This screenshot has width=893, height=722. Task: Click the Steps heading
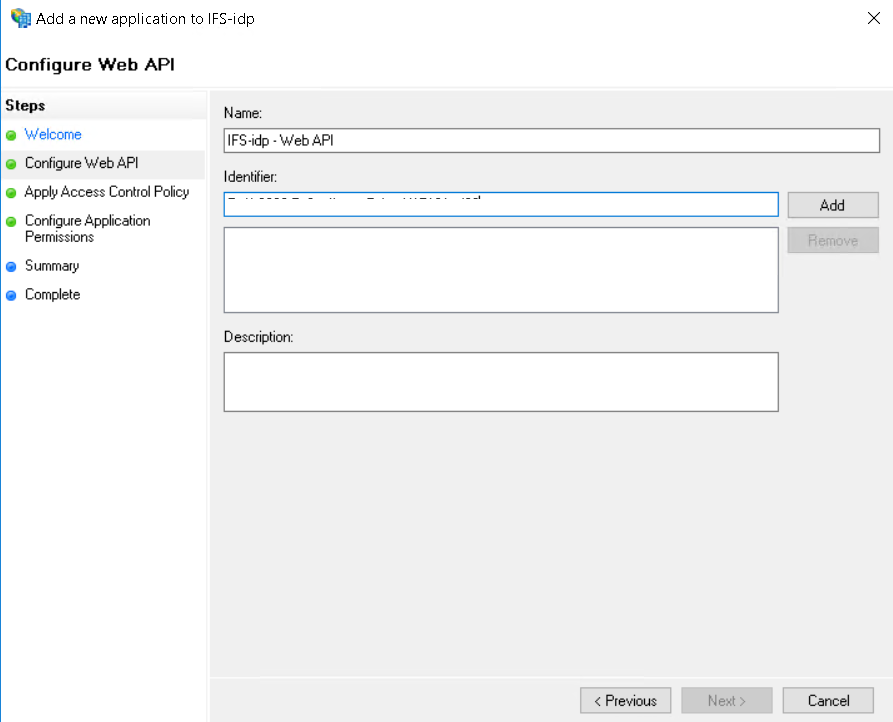(x=25, y=105)
